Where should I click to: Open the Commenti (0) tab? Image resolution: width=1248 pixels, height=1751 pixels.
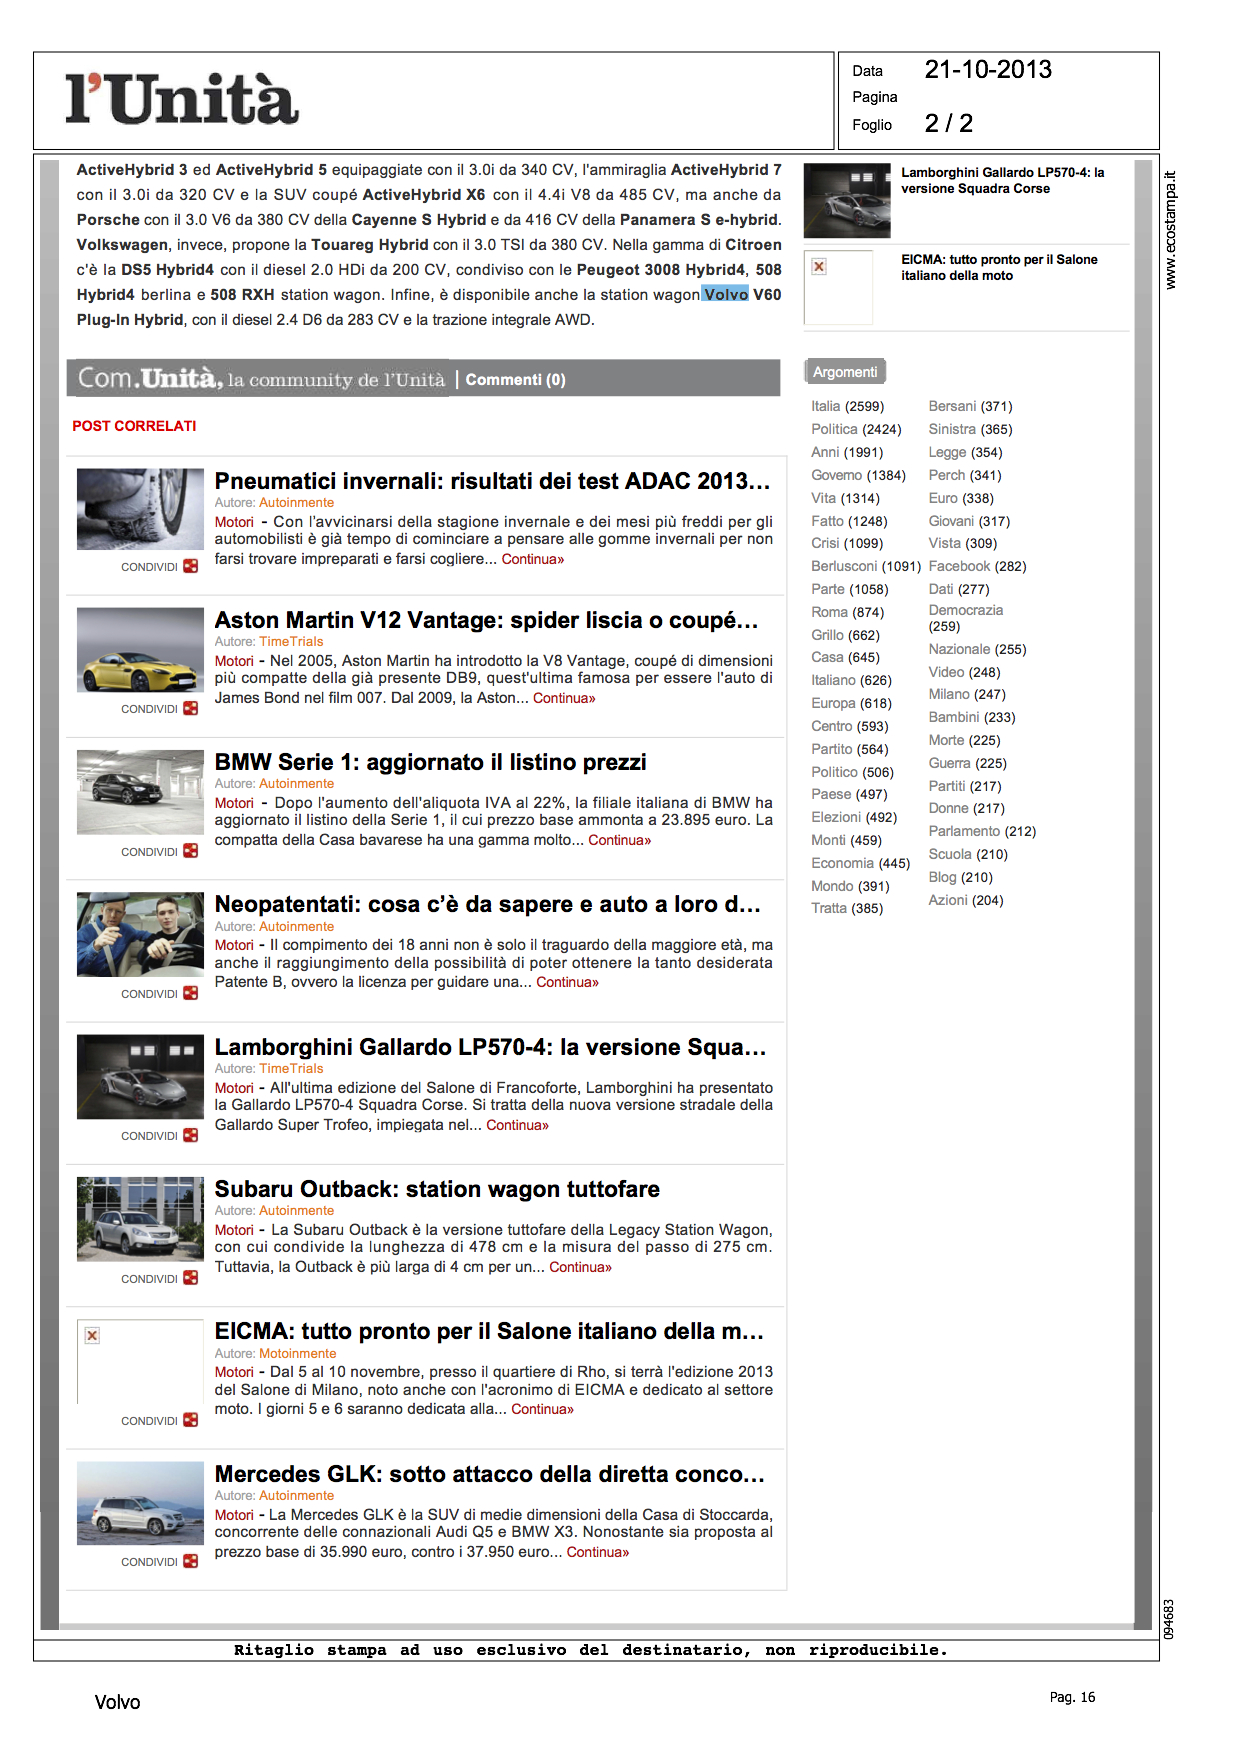click(515, 380)
